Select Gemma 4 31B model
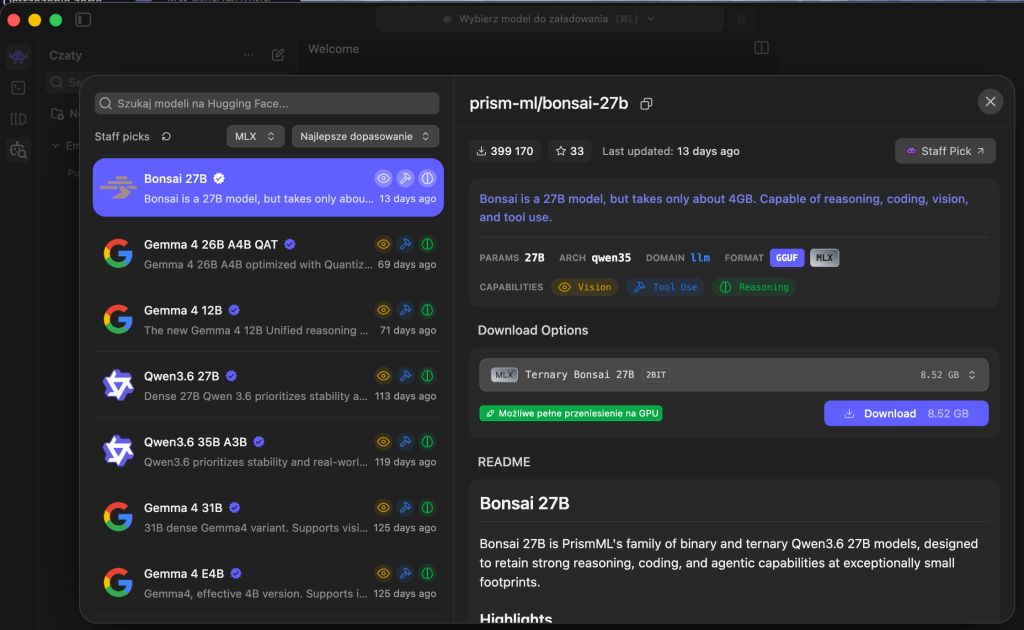Screen dimensions: 1024x630 point(268,517)
